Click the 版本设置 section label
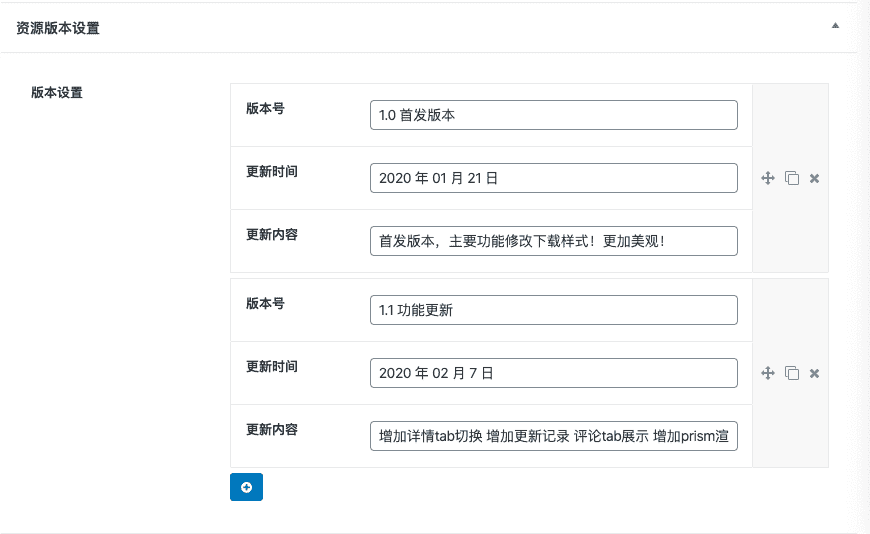The width and height of the screenshot is (870, 534). tap(57, 92)
